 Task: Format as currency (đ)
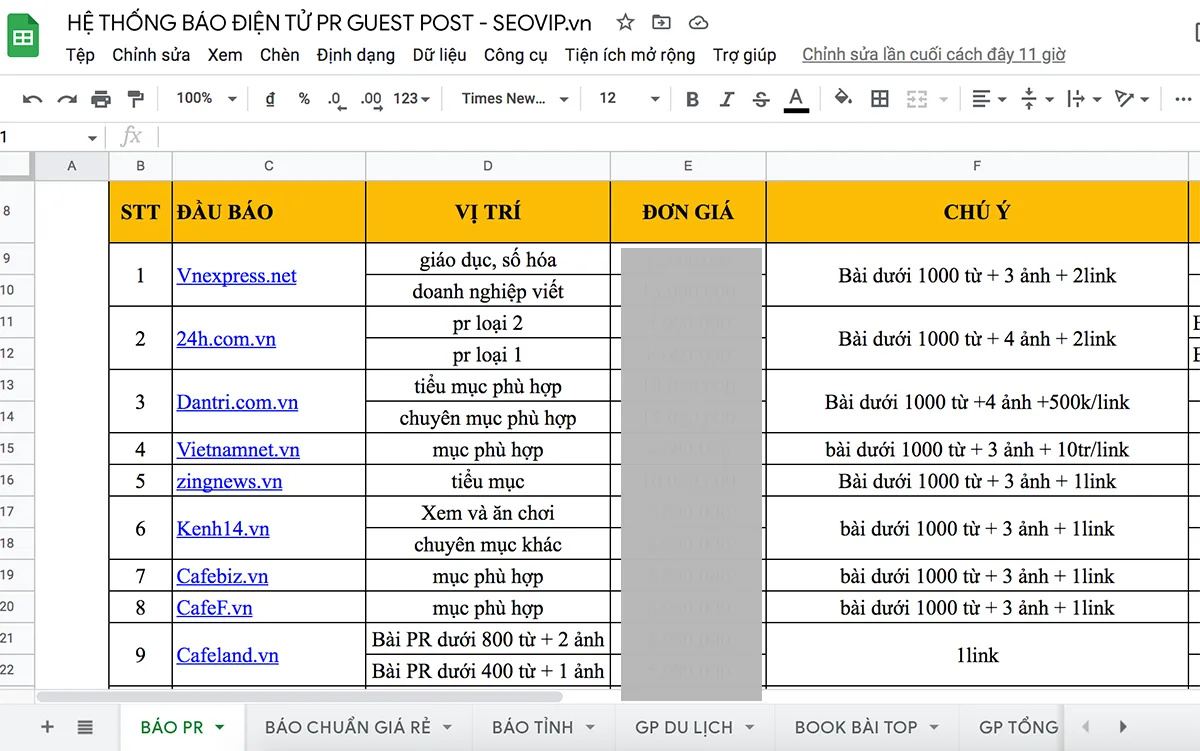click(270, 99)
